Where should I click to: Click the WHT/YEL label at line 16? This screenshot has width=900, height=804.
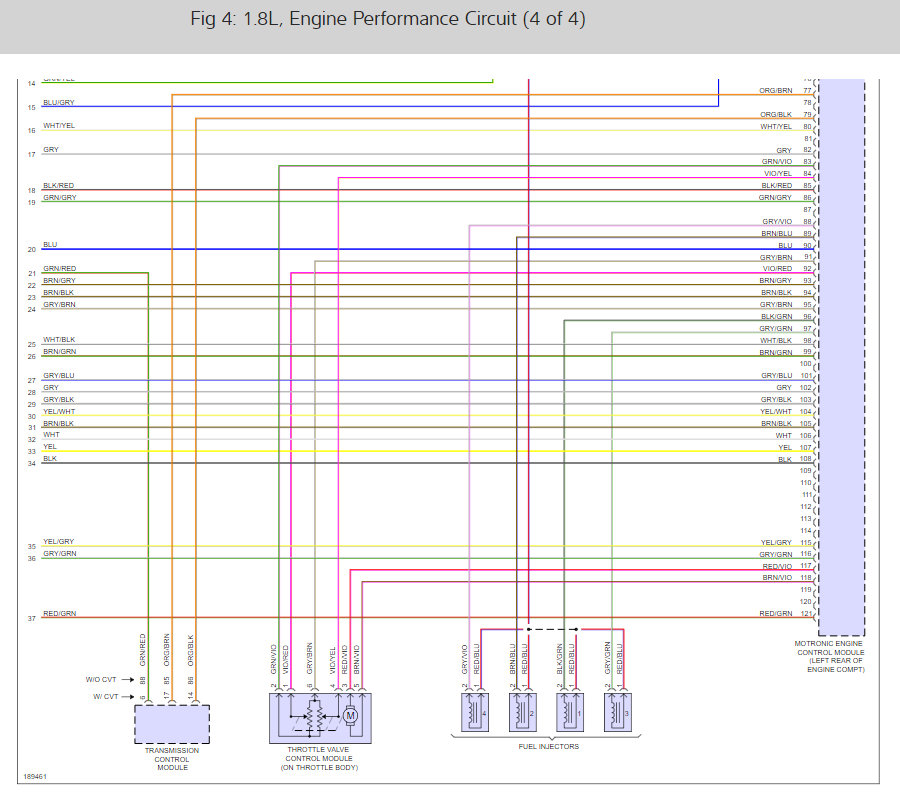(x=59, y=125)
